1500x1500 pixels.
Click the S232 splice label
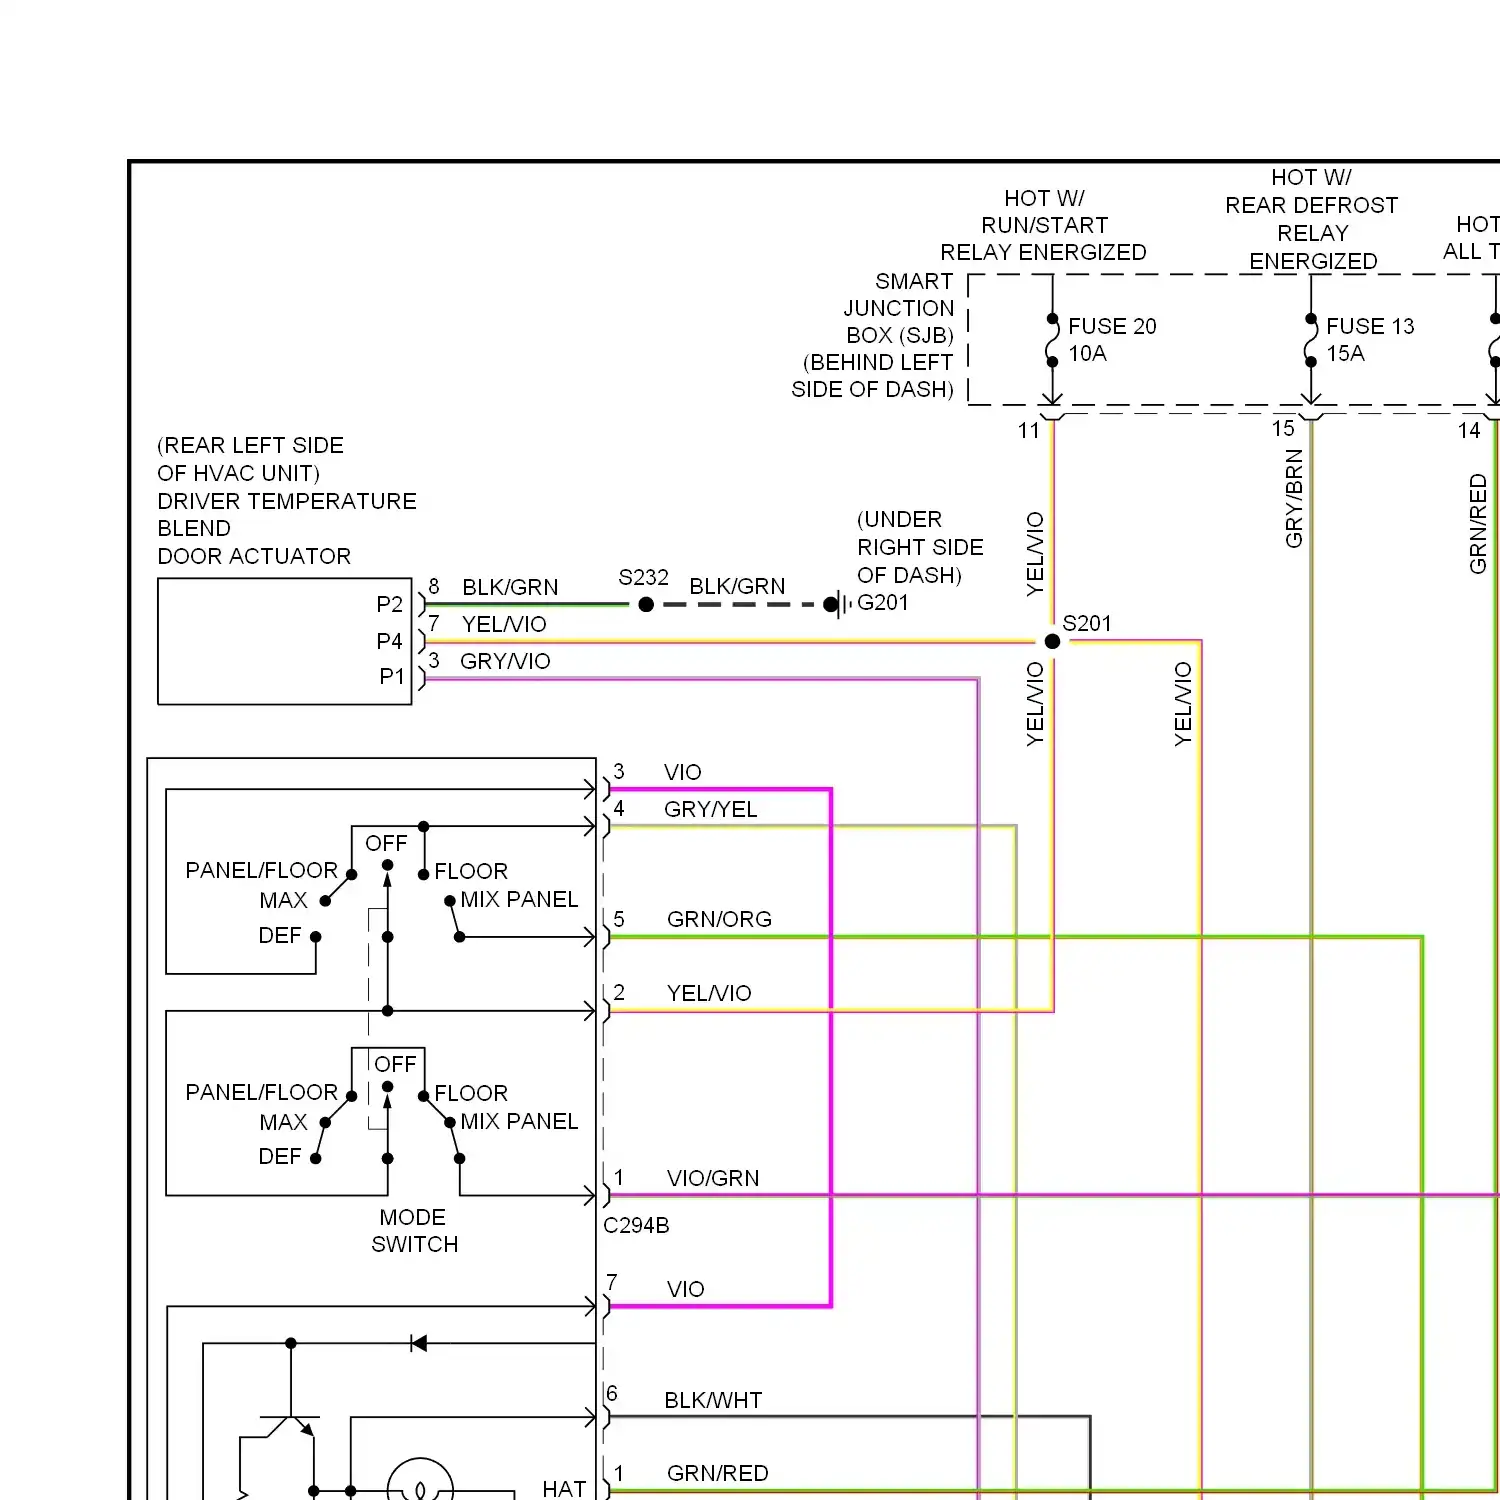(643, 577)
